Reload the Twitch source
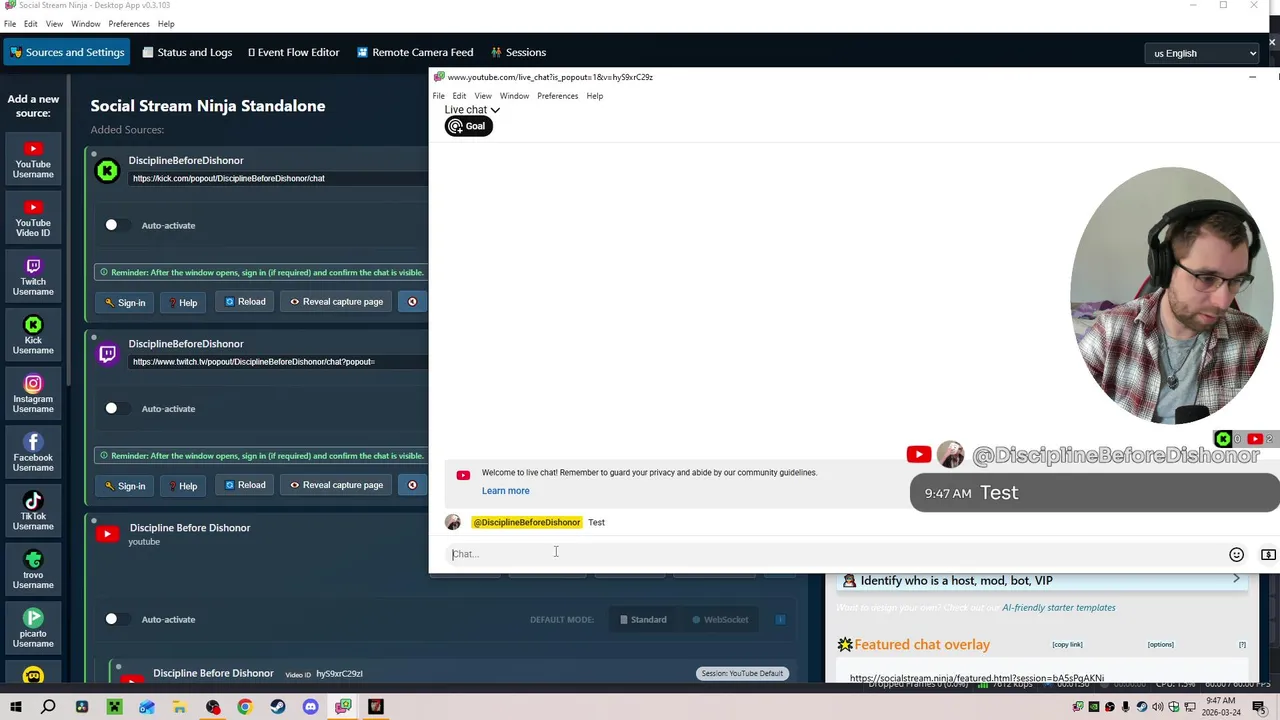Viewport: 1280px width, 720px height. (245, 485)
